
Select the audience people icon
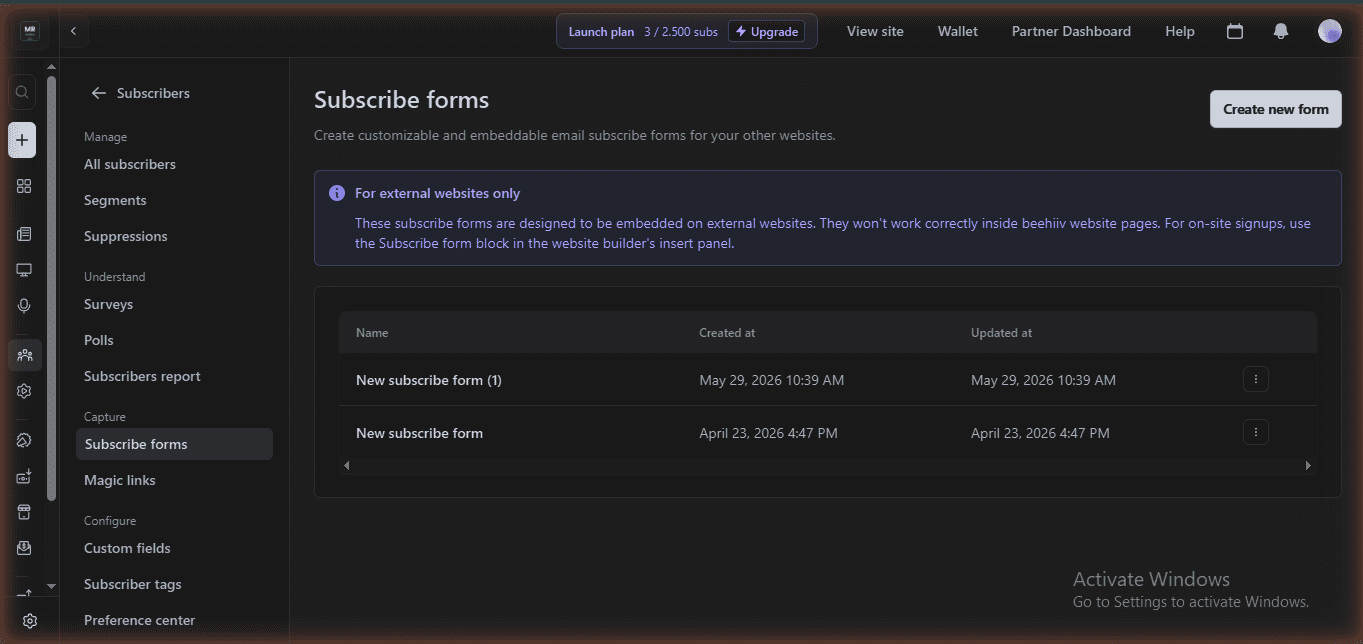click(24, 355)
